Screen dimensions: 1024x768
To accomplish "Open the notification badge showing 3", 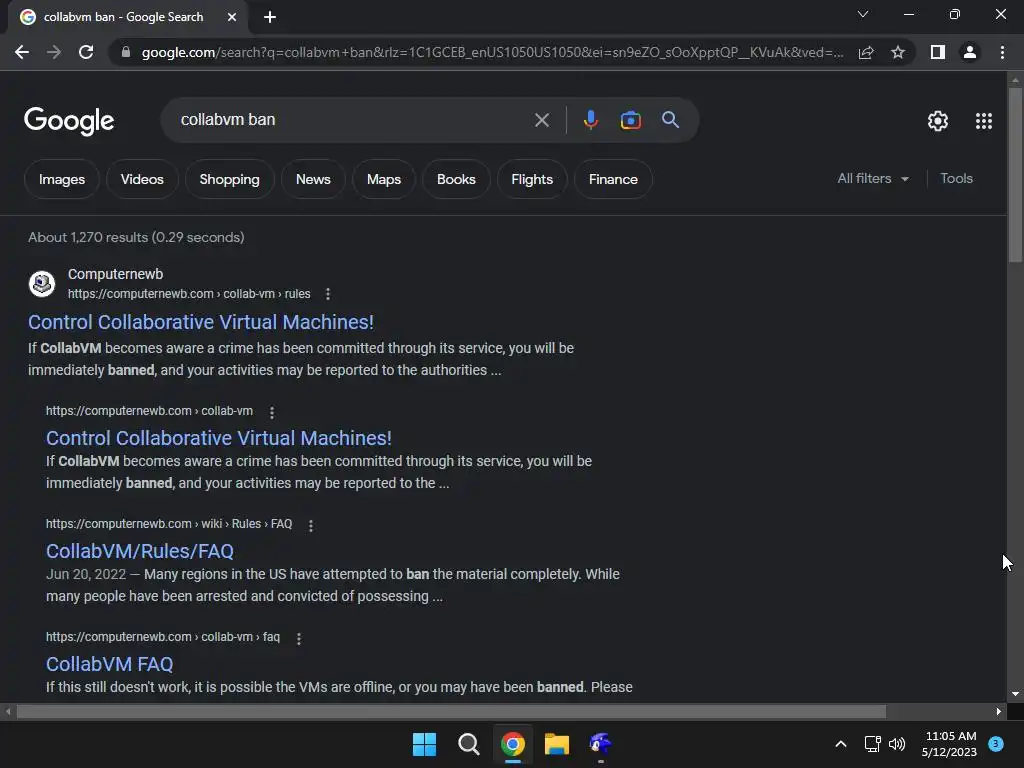I will coord(996,744).
